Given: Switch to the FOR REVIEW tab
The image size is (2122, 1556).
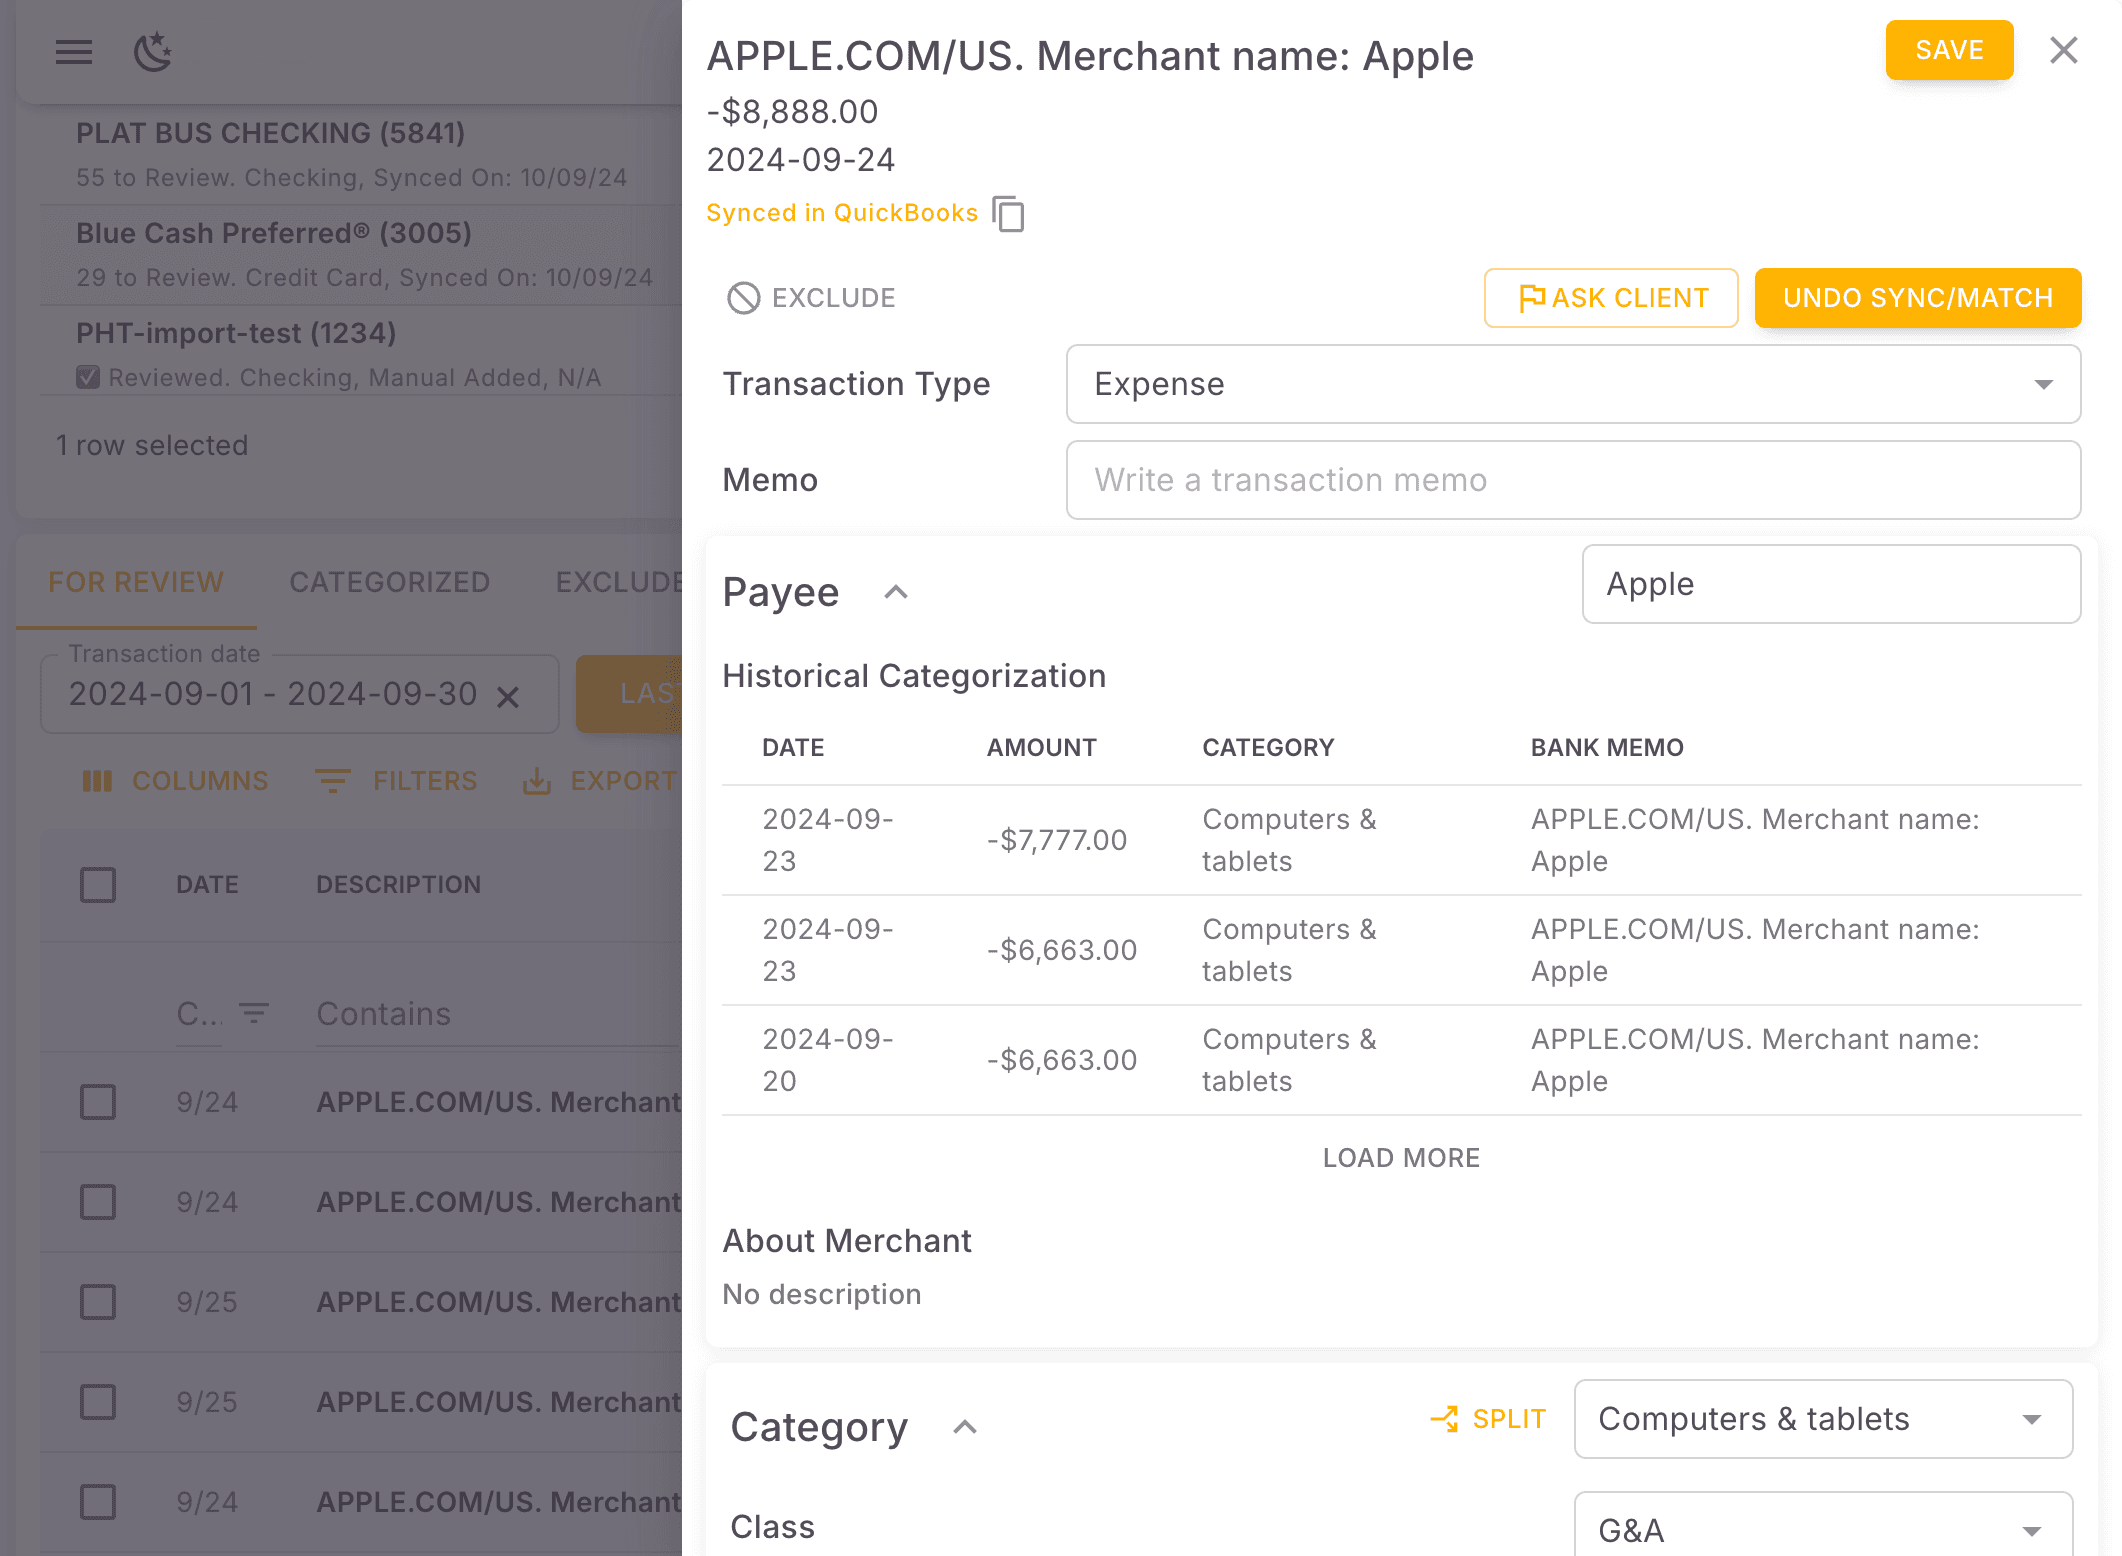Looking at the screenshot, I should pos(135,582).
